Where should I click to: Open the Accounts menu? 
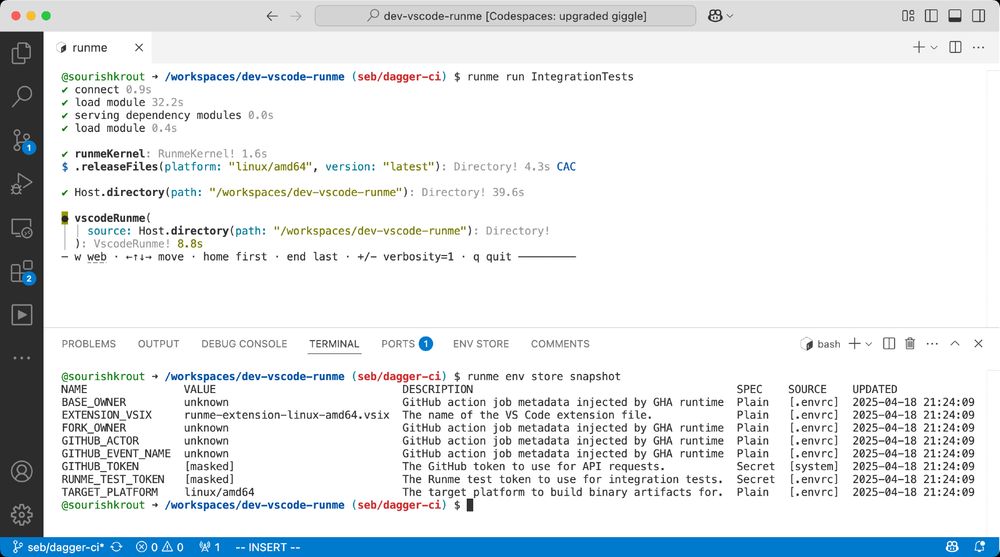[x=22, y=472]
